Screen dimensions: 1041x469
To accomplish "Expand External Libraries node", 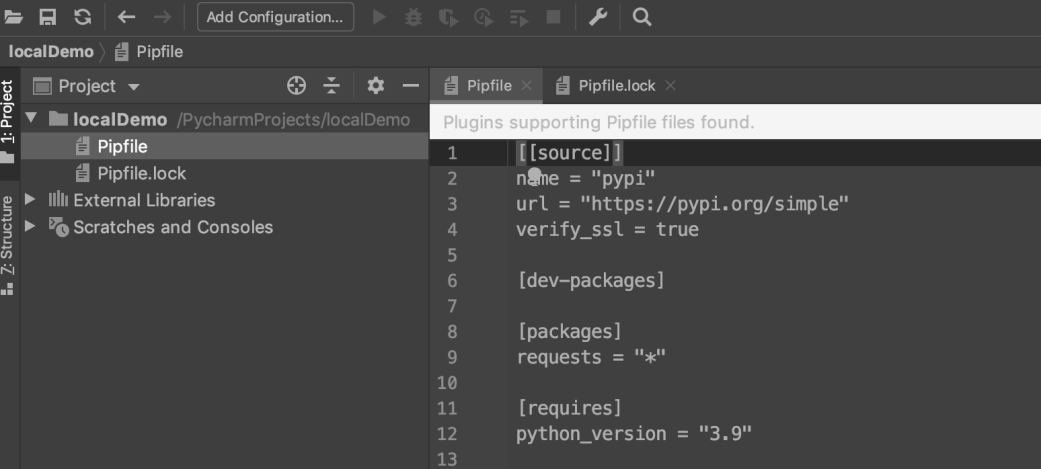I will coord(30,199).
